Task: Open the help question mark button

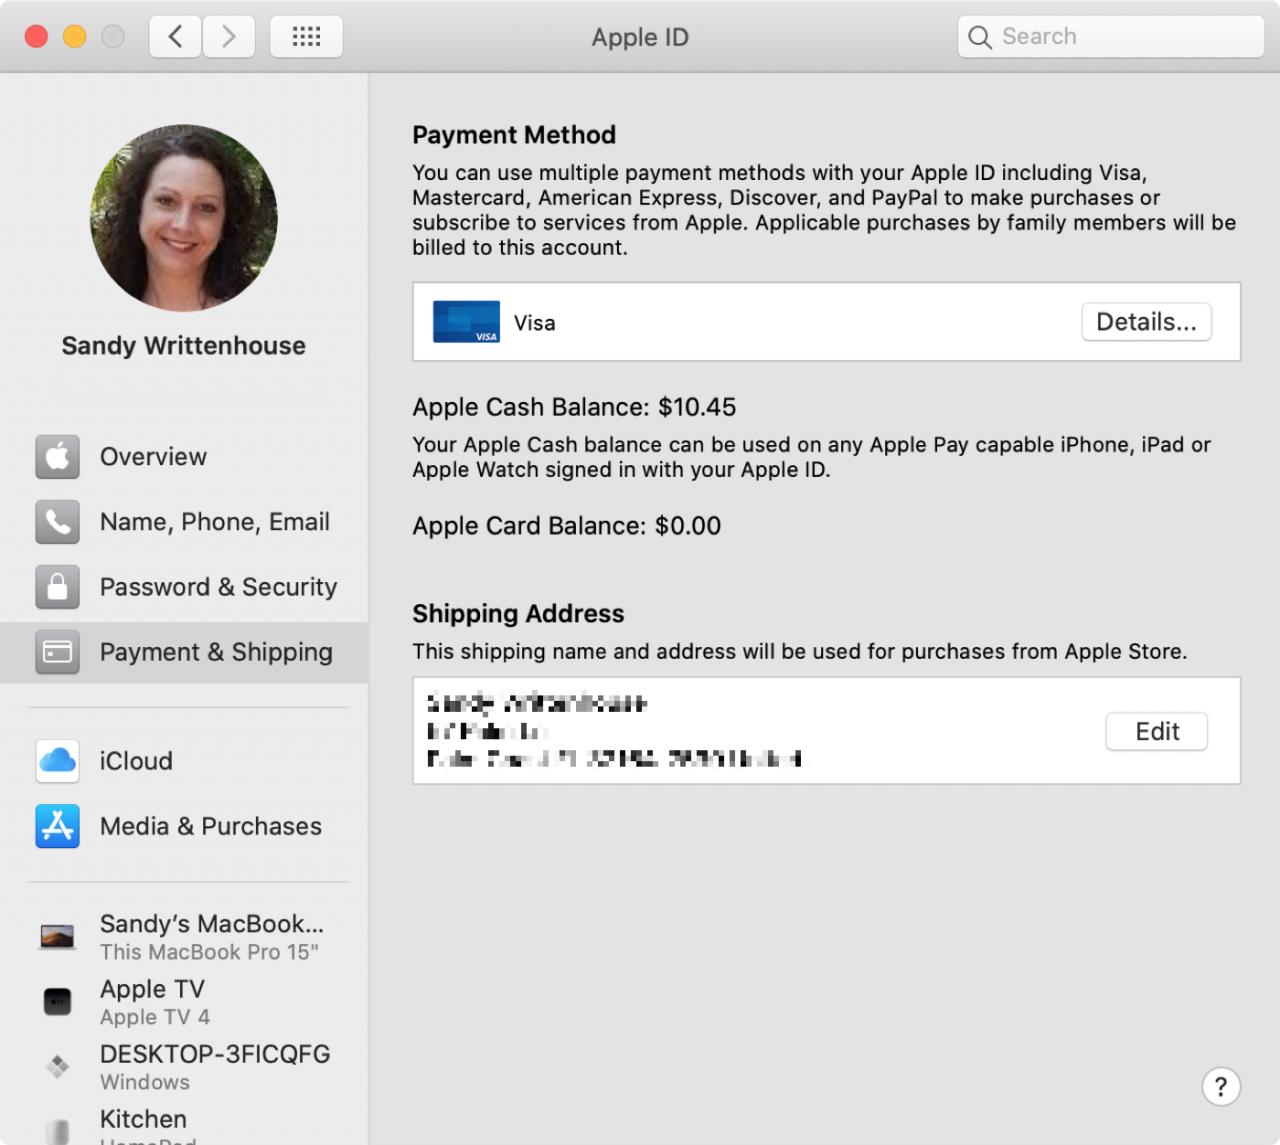Action: pos(1221,1087)
